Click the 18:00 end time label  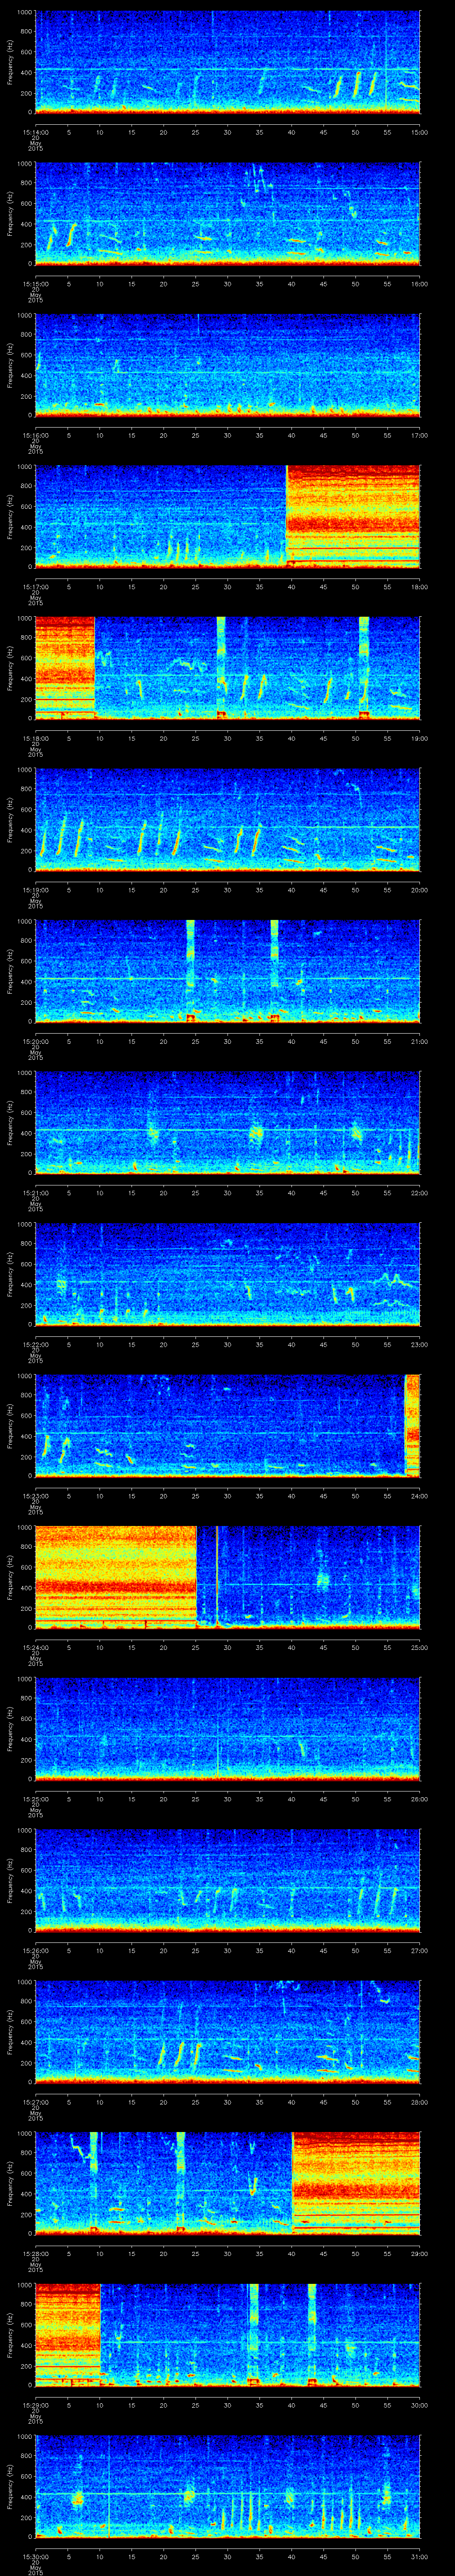click(419, 587)
